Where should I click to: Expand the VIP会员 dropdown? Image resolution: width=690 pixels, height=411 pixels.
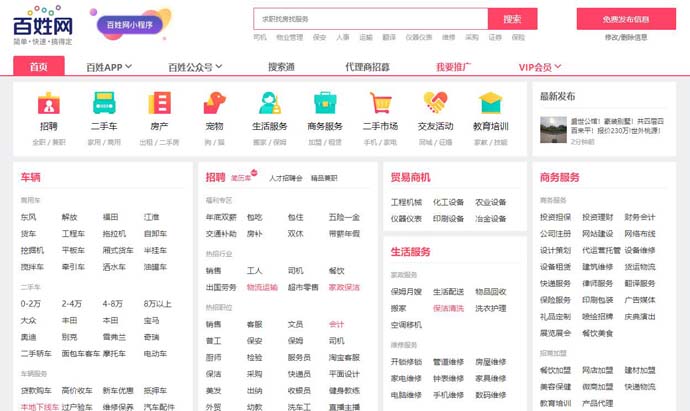tap(540, 67)
